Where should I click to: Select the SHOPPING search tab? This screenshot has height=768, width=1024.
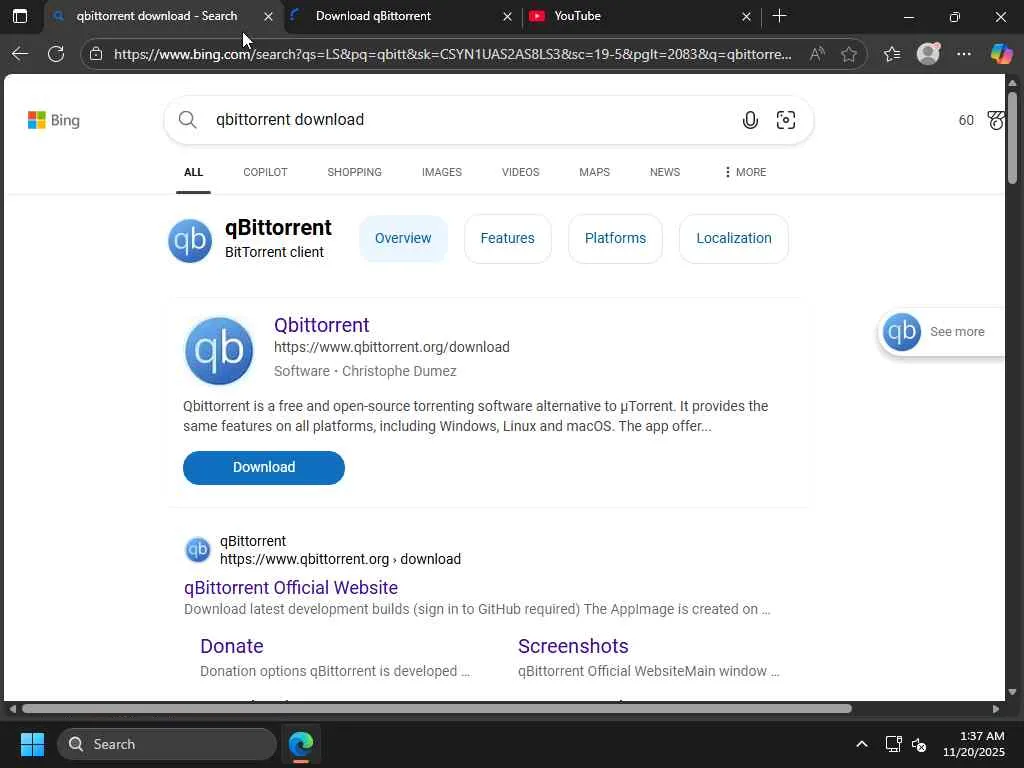click(355, 172)
